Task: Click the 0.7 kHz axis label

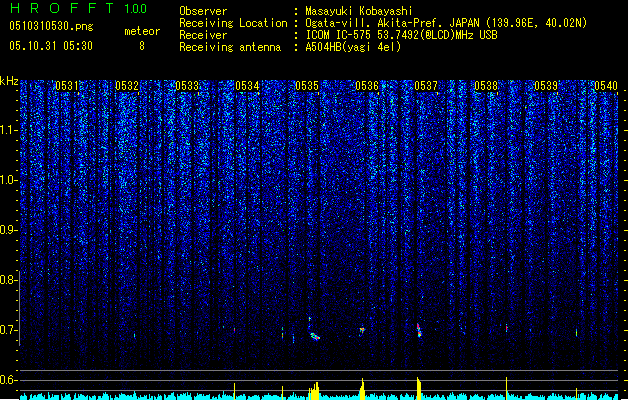Action: (8, 330)
